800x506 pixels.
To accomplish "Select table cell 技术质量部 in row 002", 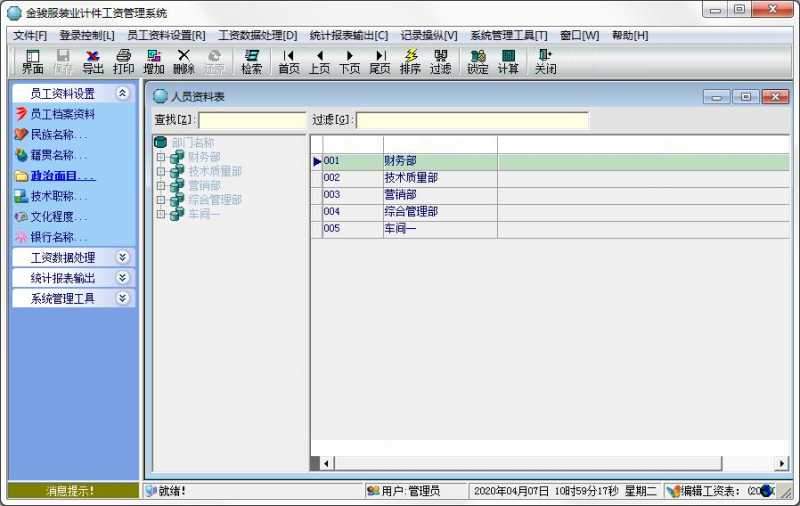I will pos(440,178).
